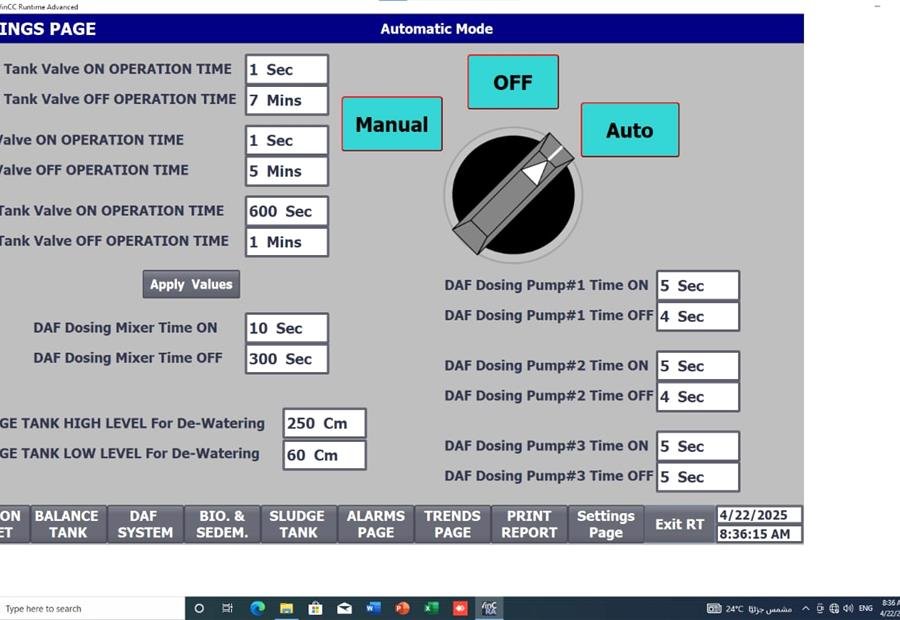Edit DAF Dosing Mixer Time ON field
The width and height of the screenshot is (900, 620).
pyautogui.click(x=287, y=328)
